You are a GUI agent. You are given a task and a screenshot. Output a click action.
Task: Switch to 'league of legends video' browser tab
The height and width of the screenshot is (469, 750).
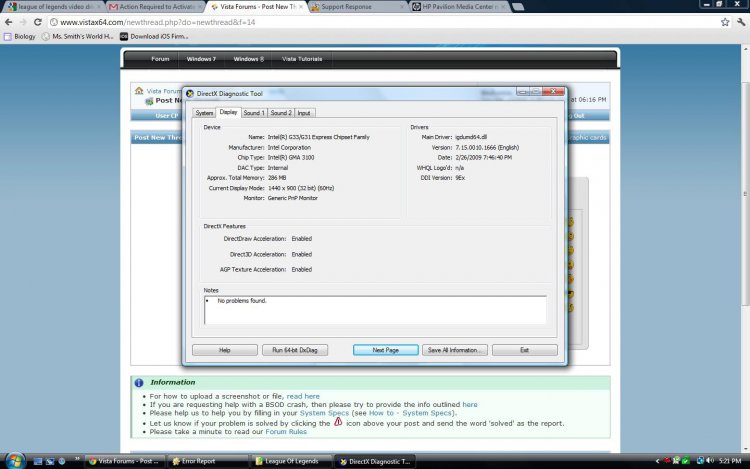(53, 7)
